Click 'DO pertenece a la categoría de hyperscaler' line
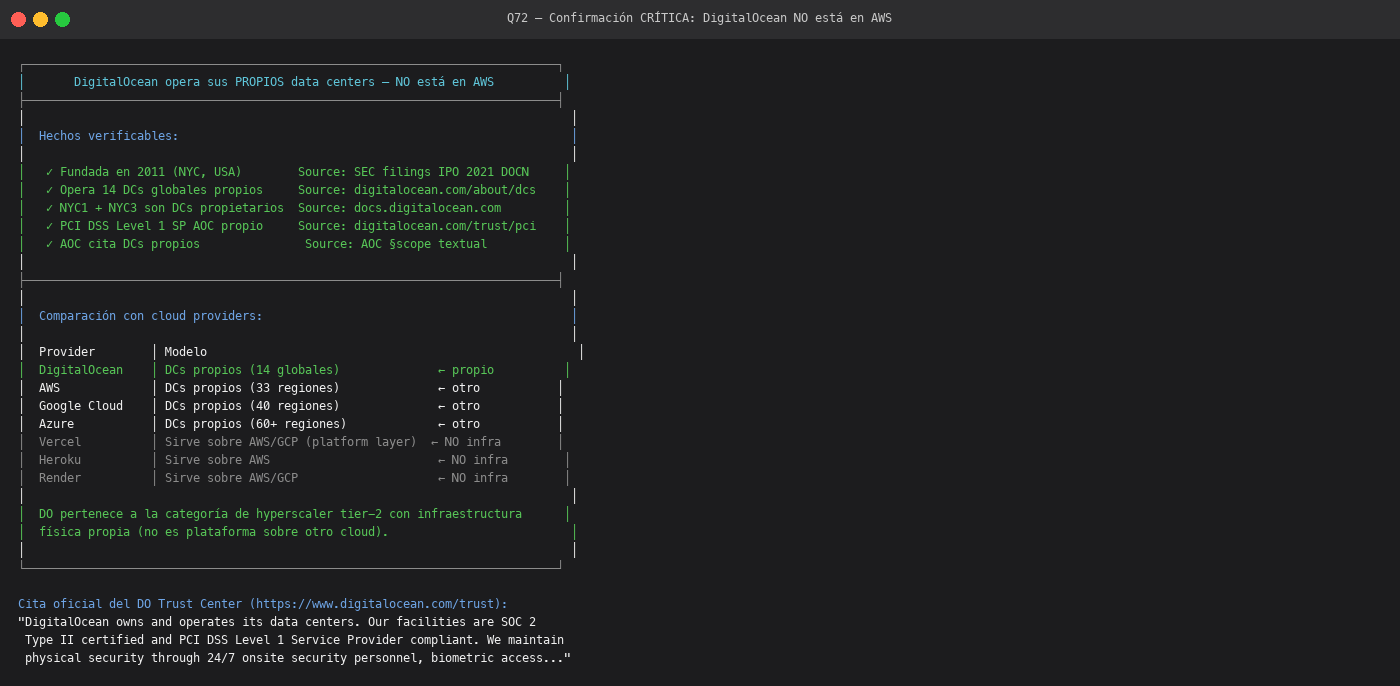The width and height of the screenshot is (1400, 686). [280, 514]
